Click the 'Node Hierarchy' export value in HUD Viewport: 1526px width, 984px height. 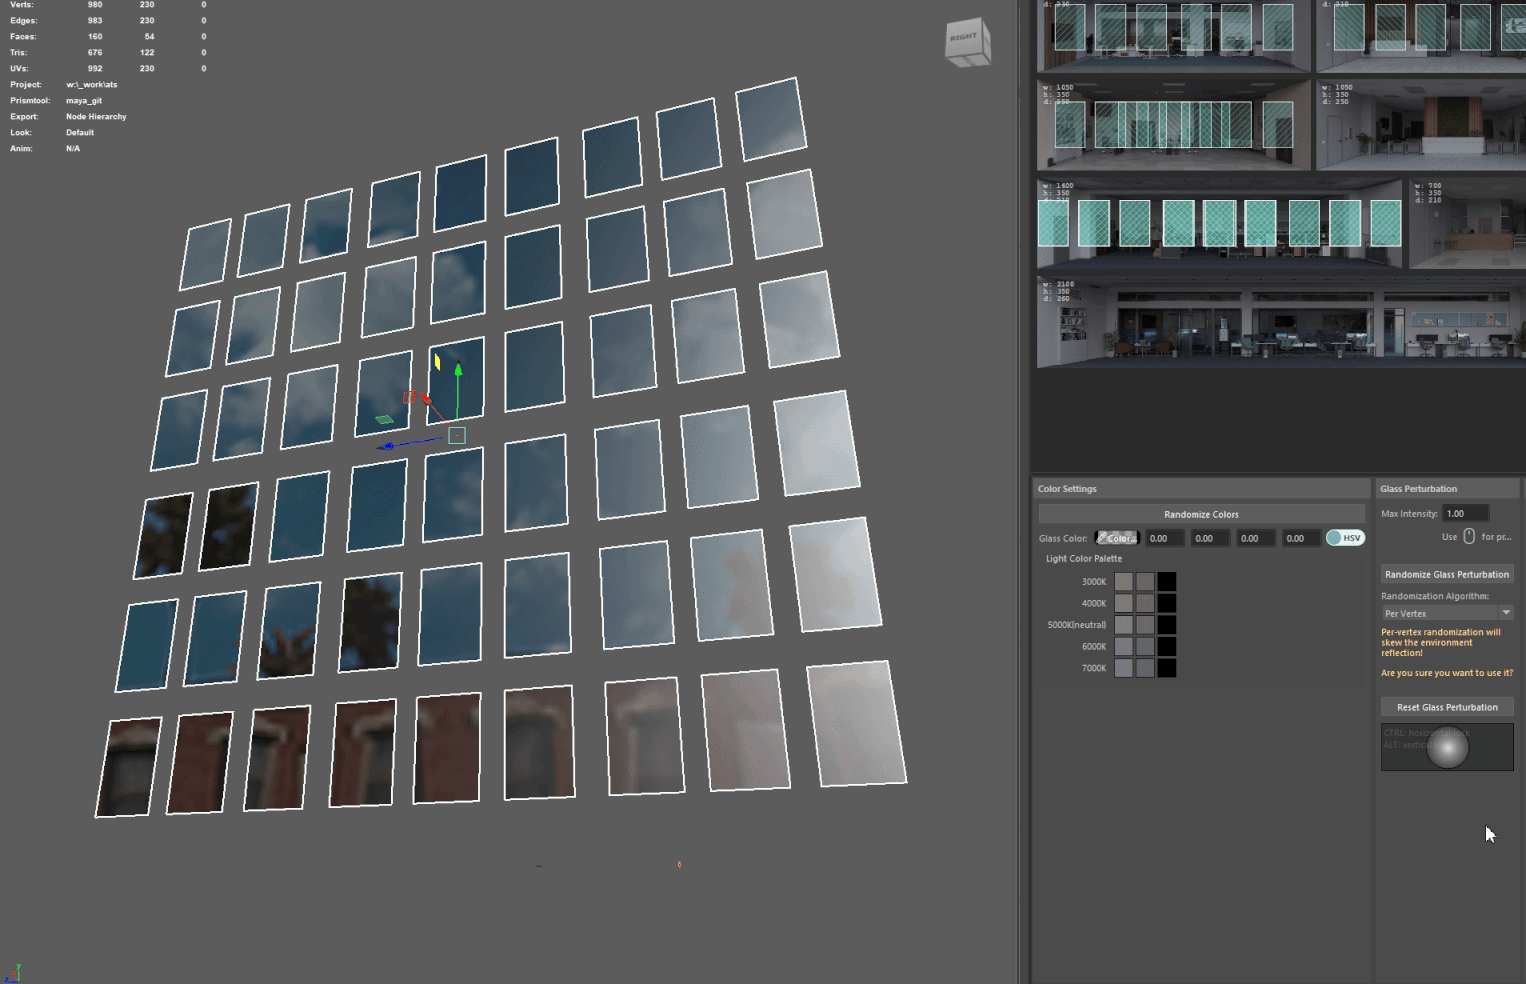pyautogui.click(x=96, y=117)
